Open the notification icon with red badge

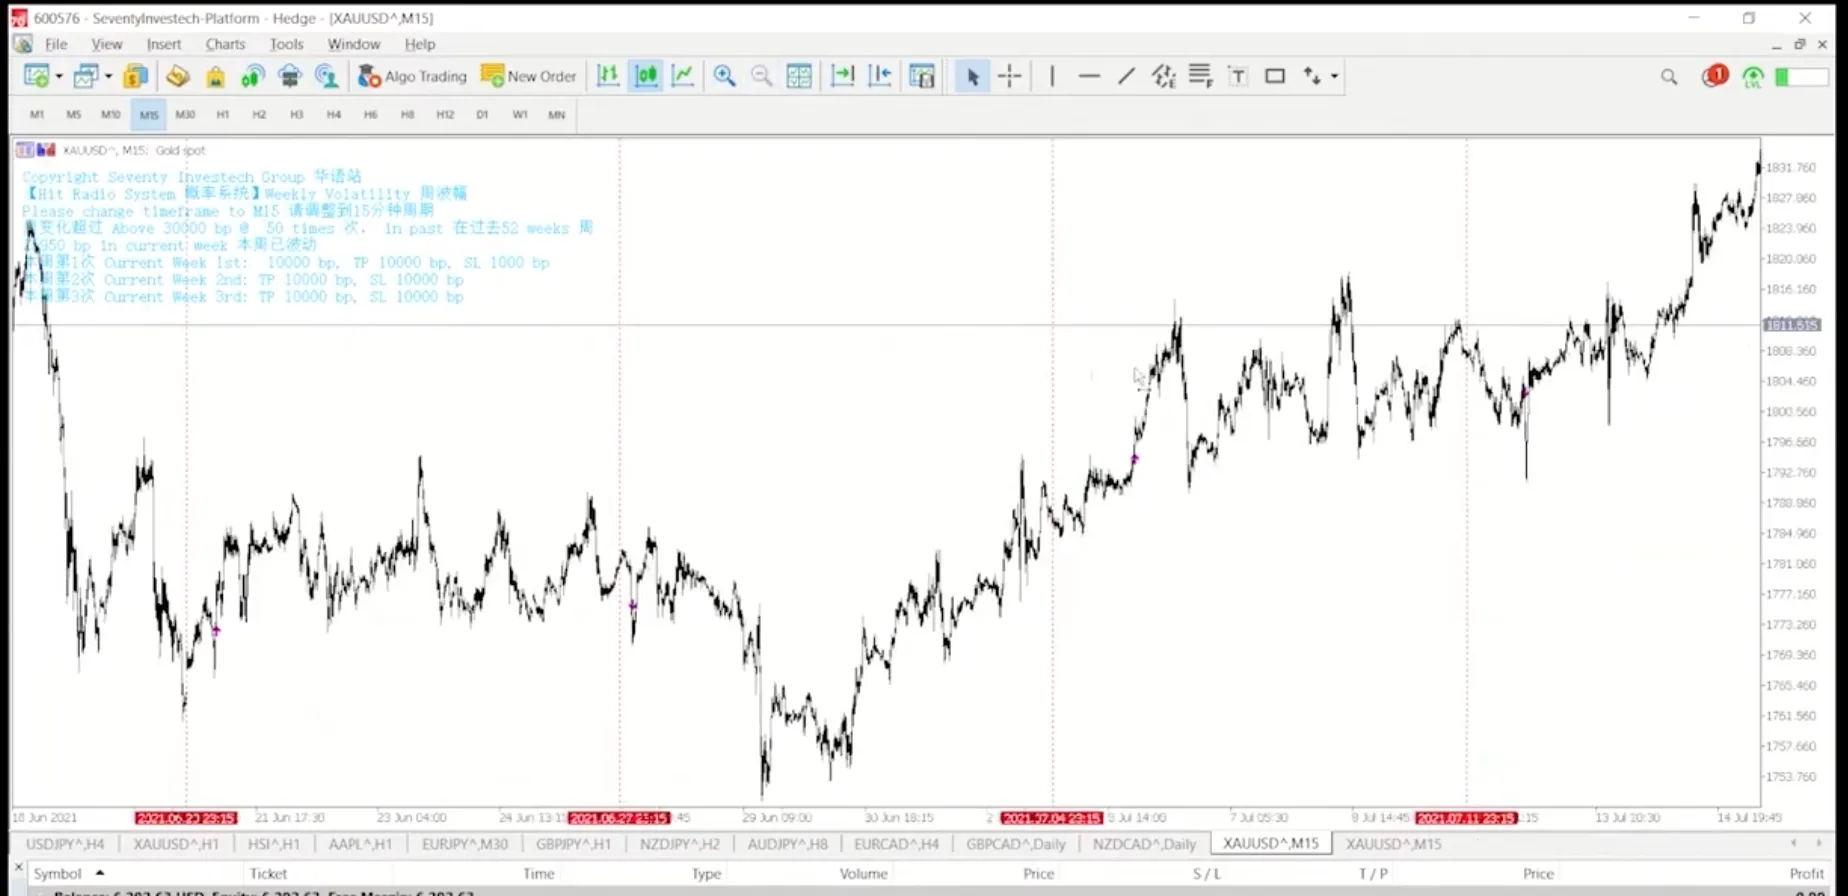1714,76
